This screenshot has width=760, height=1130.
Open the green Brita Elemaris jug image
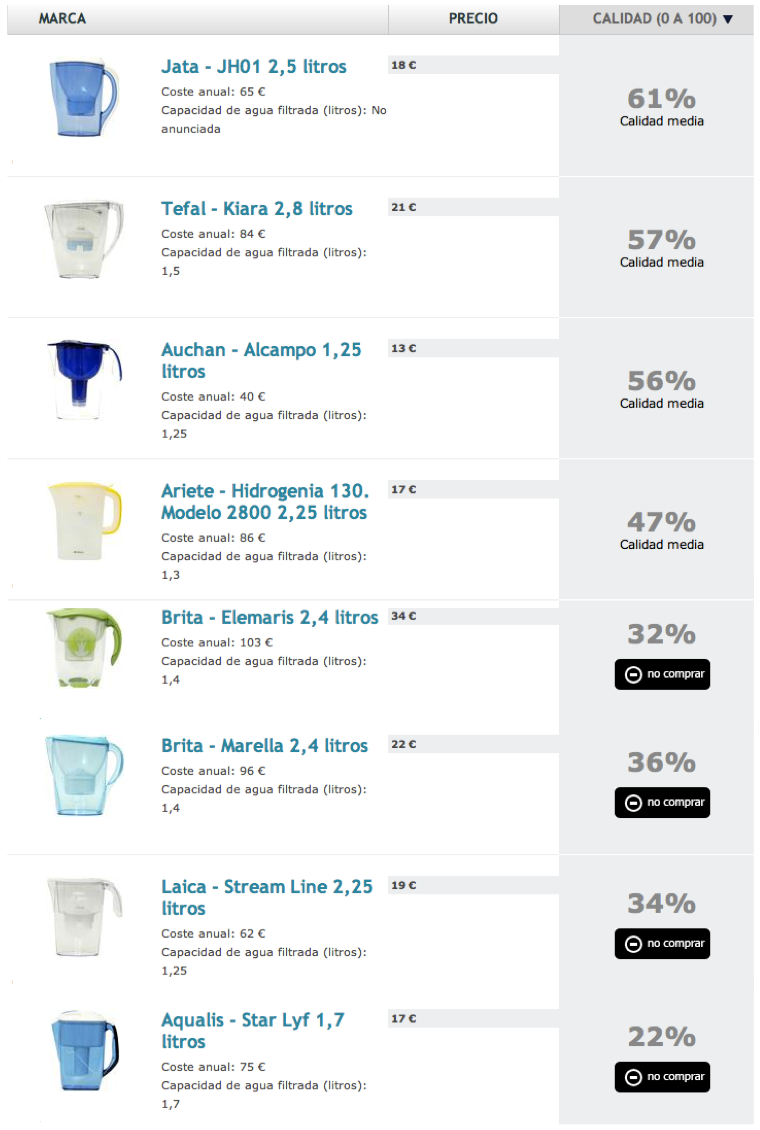(x=84, y=648)
